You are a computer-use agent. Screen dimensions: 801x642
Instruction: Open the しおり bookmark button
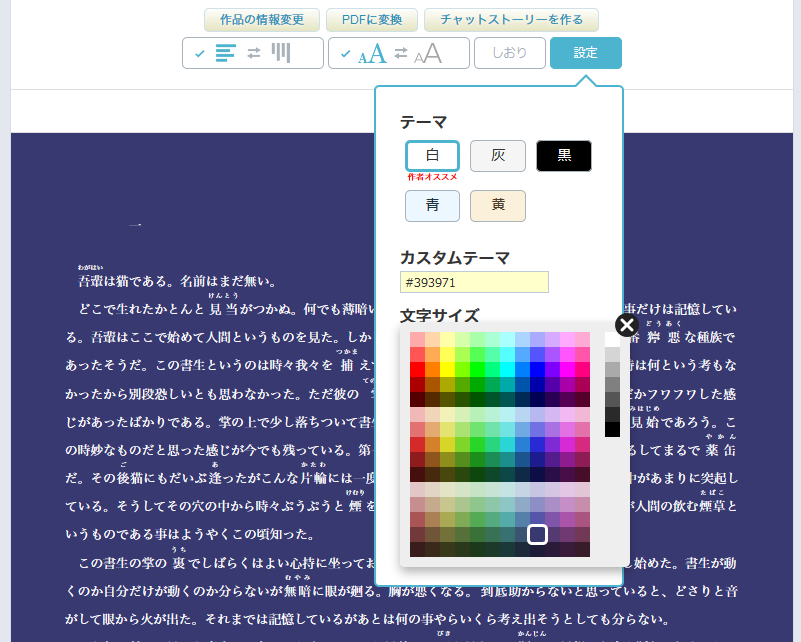509,53
